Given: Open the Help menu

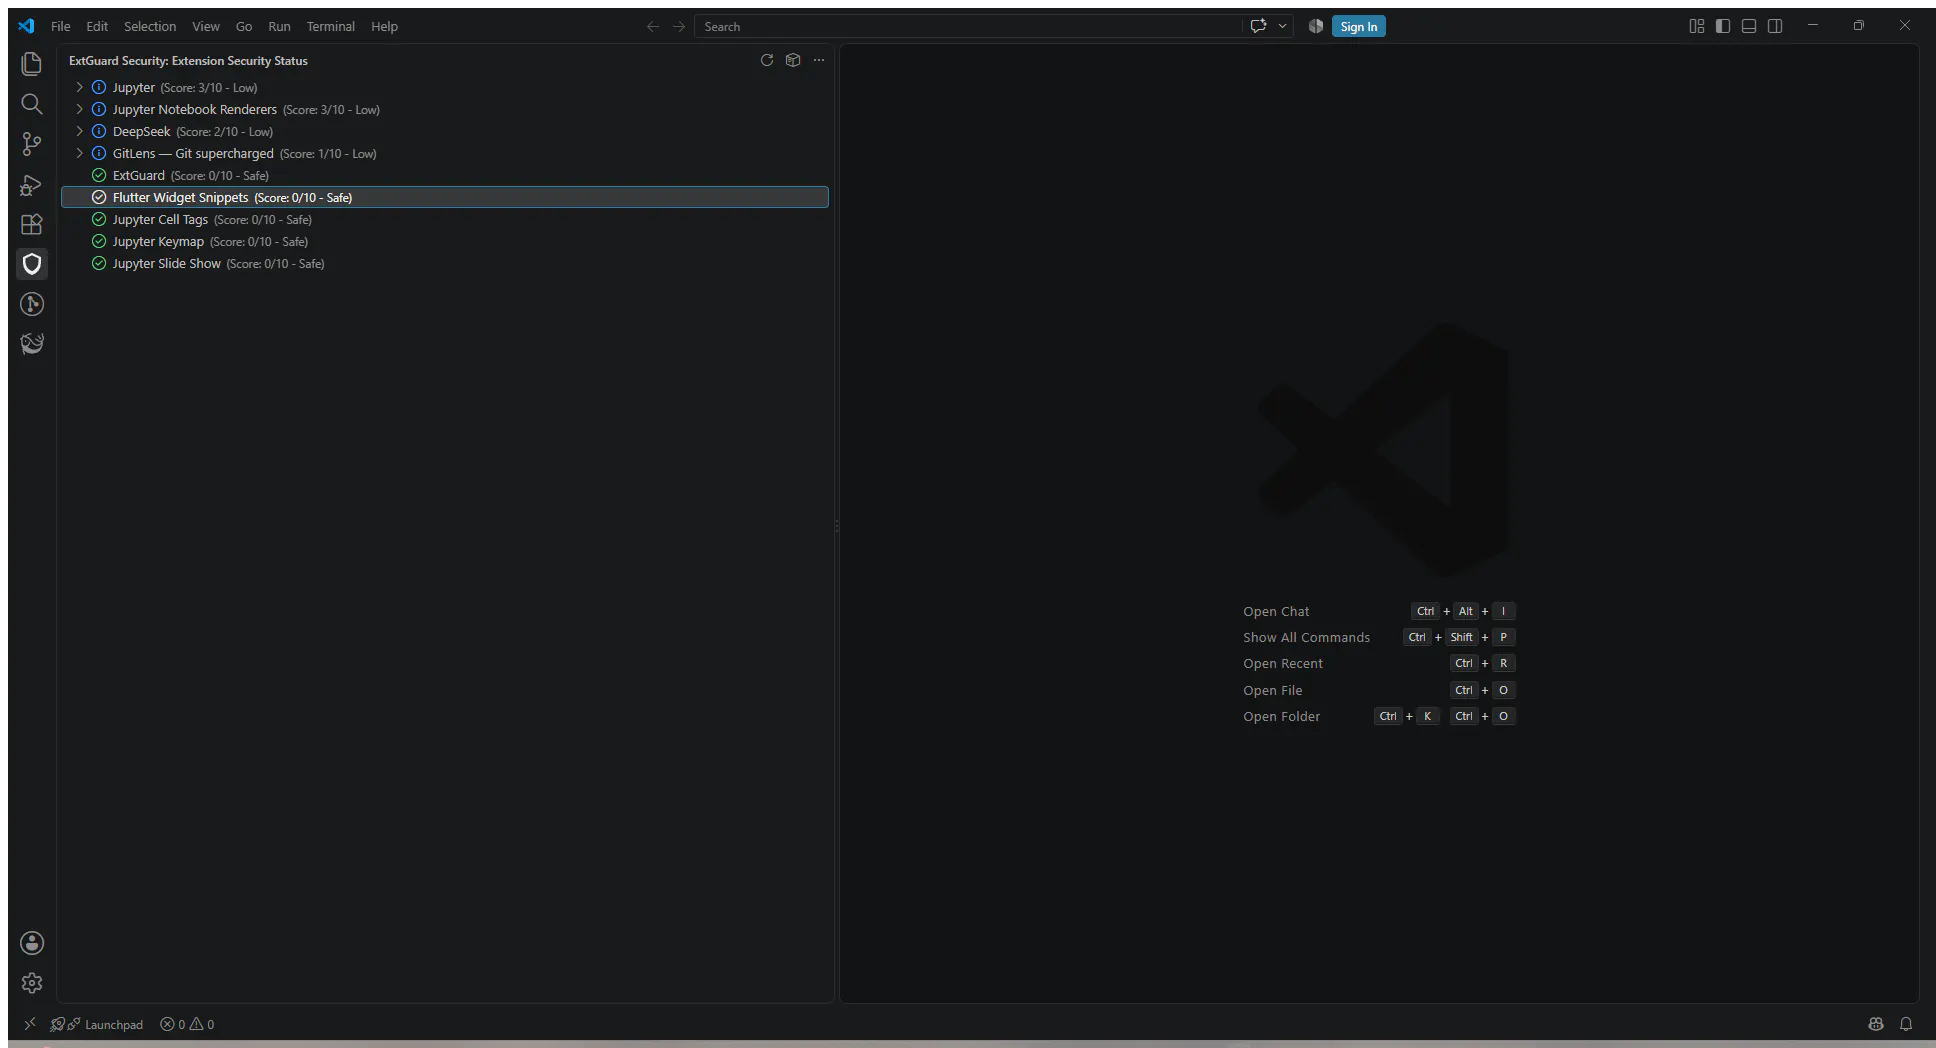Looking at the screenshot, I should point(385,27).
